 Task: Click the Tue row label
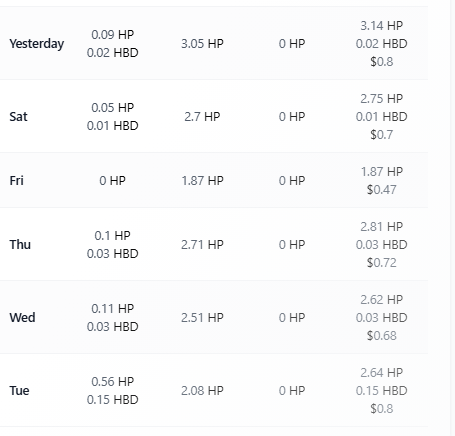[19, 391]
